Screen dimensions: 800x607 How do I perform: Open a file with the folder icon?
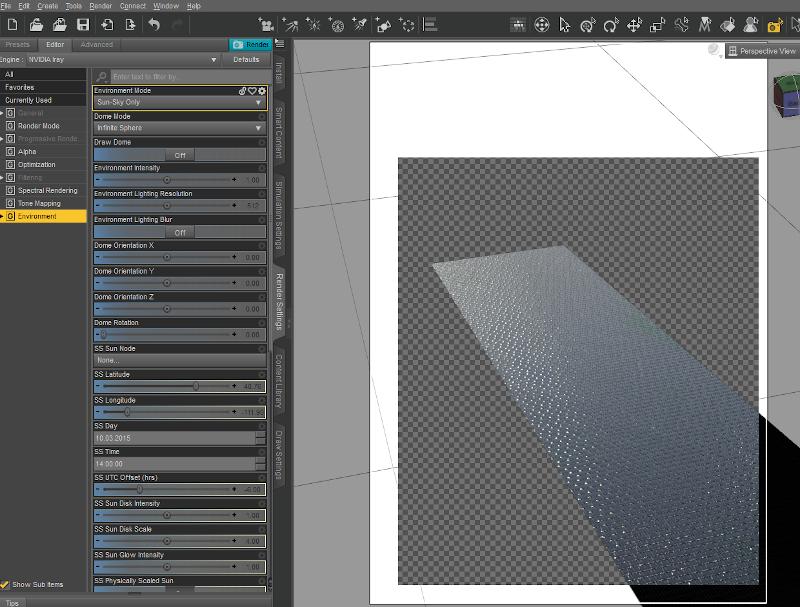[x=36, y=24]
